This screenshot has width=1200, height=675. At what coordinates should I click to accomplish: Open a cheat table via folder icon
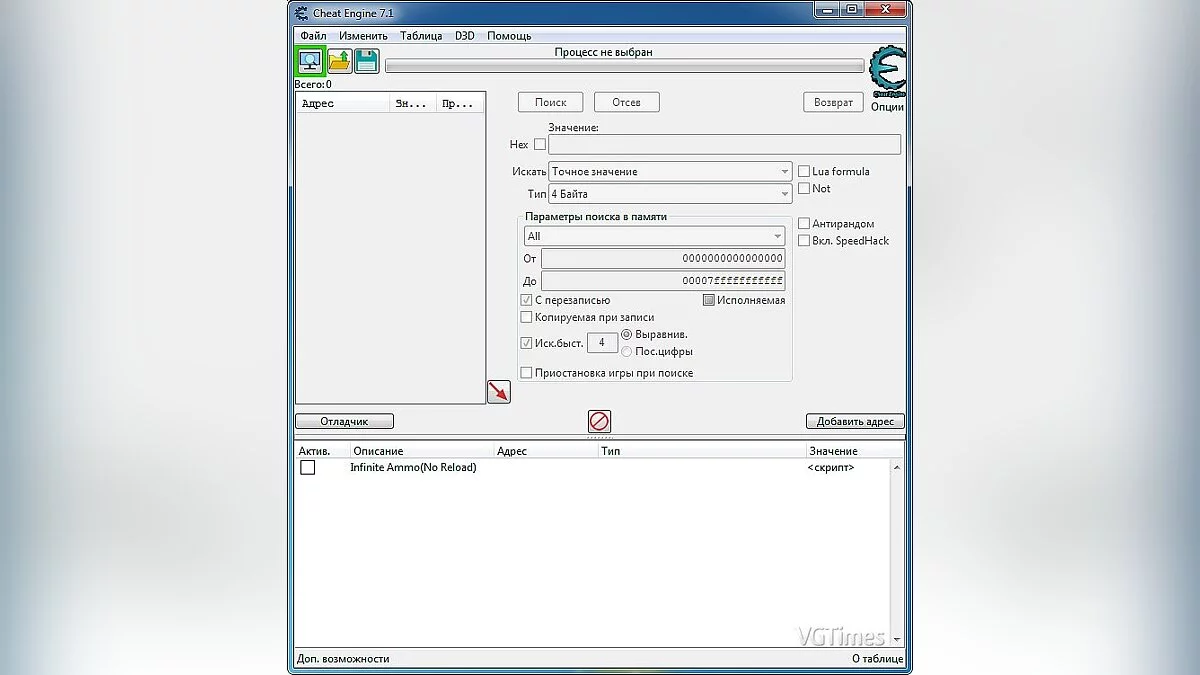coord(338,61)
